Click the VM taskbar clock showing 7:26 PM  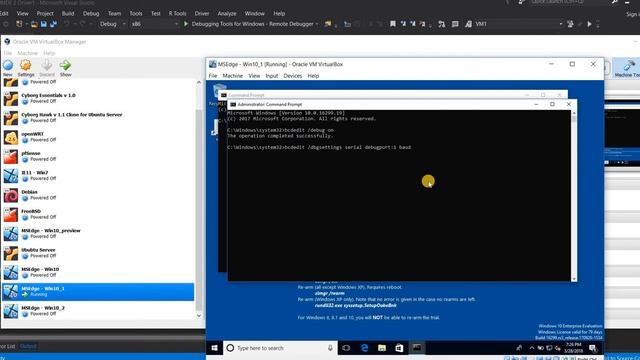pos(573,348)
